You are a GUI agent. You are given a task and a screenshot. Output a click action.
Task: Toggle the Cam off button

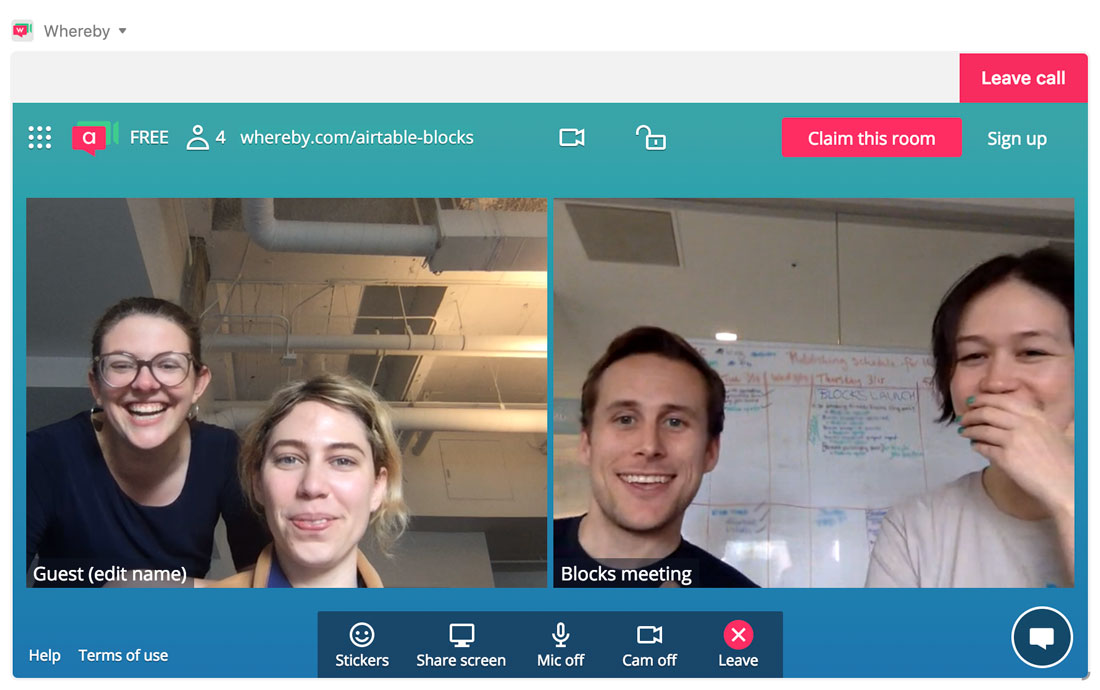click(x=649, y=645)
